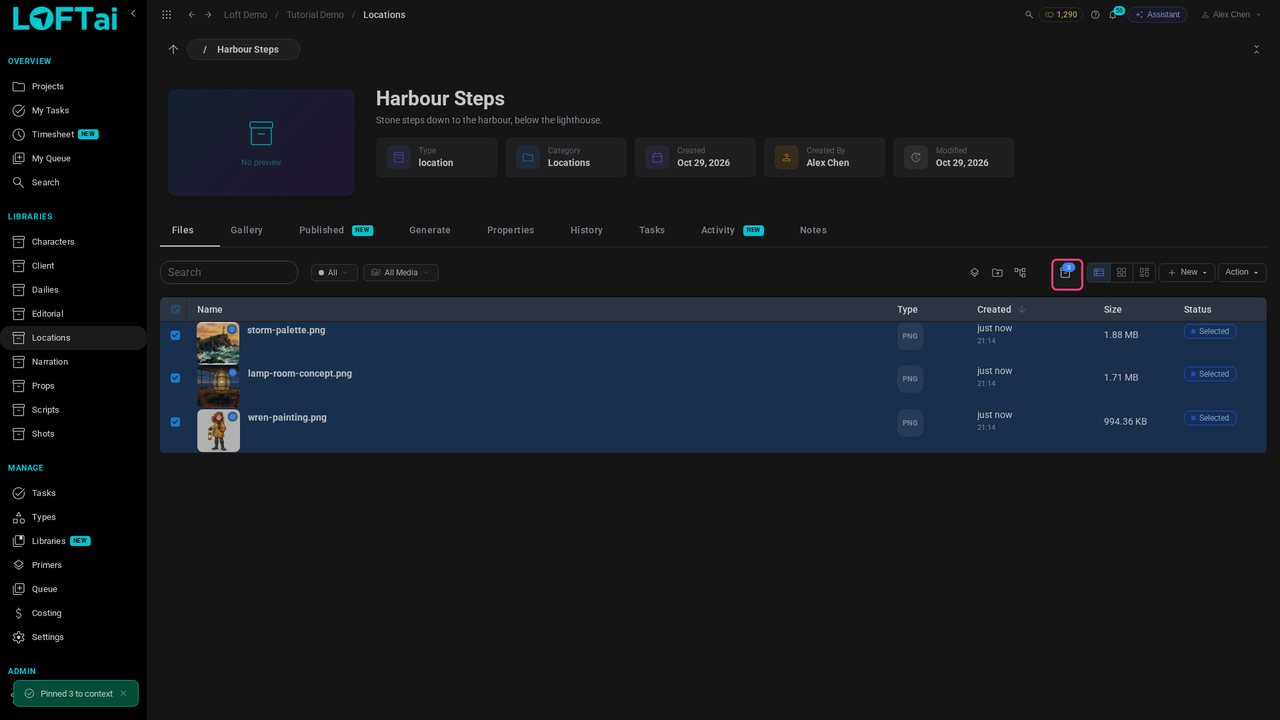Open the notifications bell
Image resolution: width=1280 pixels, height=720 pixels.
(1113, 15)
